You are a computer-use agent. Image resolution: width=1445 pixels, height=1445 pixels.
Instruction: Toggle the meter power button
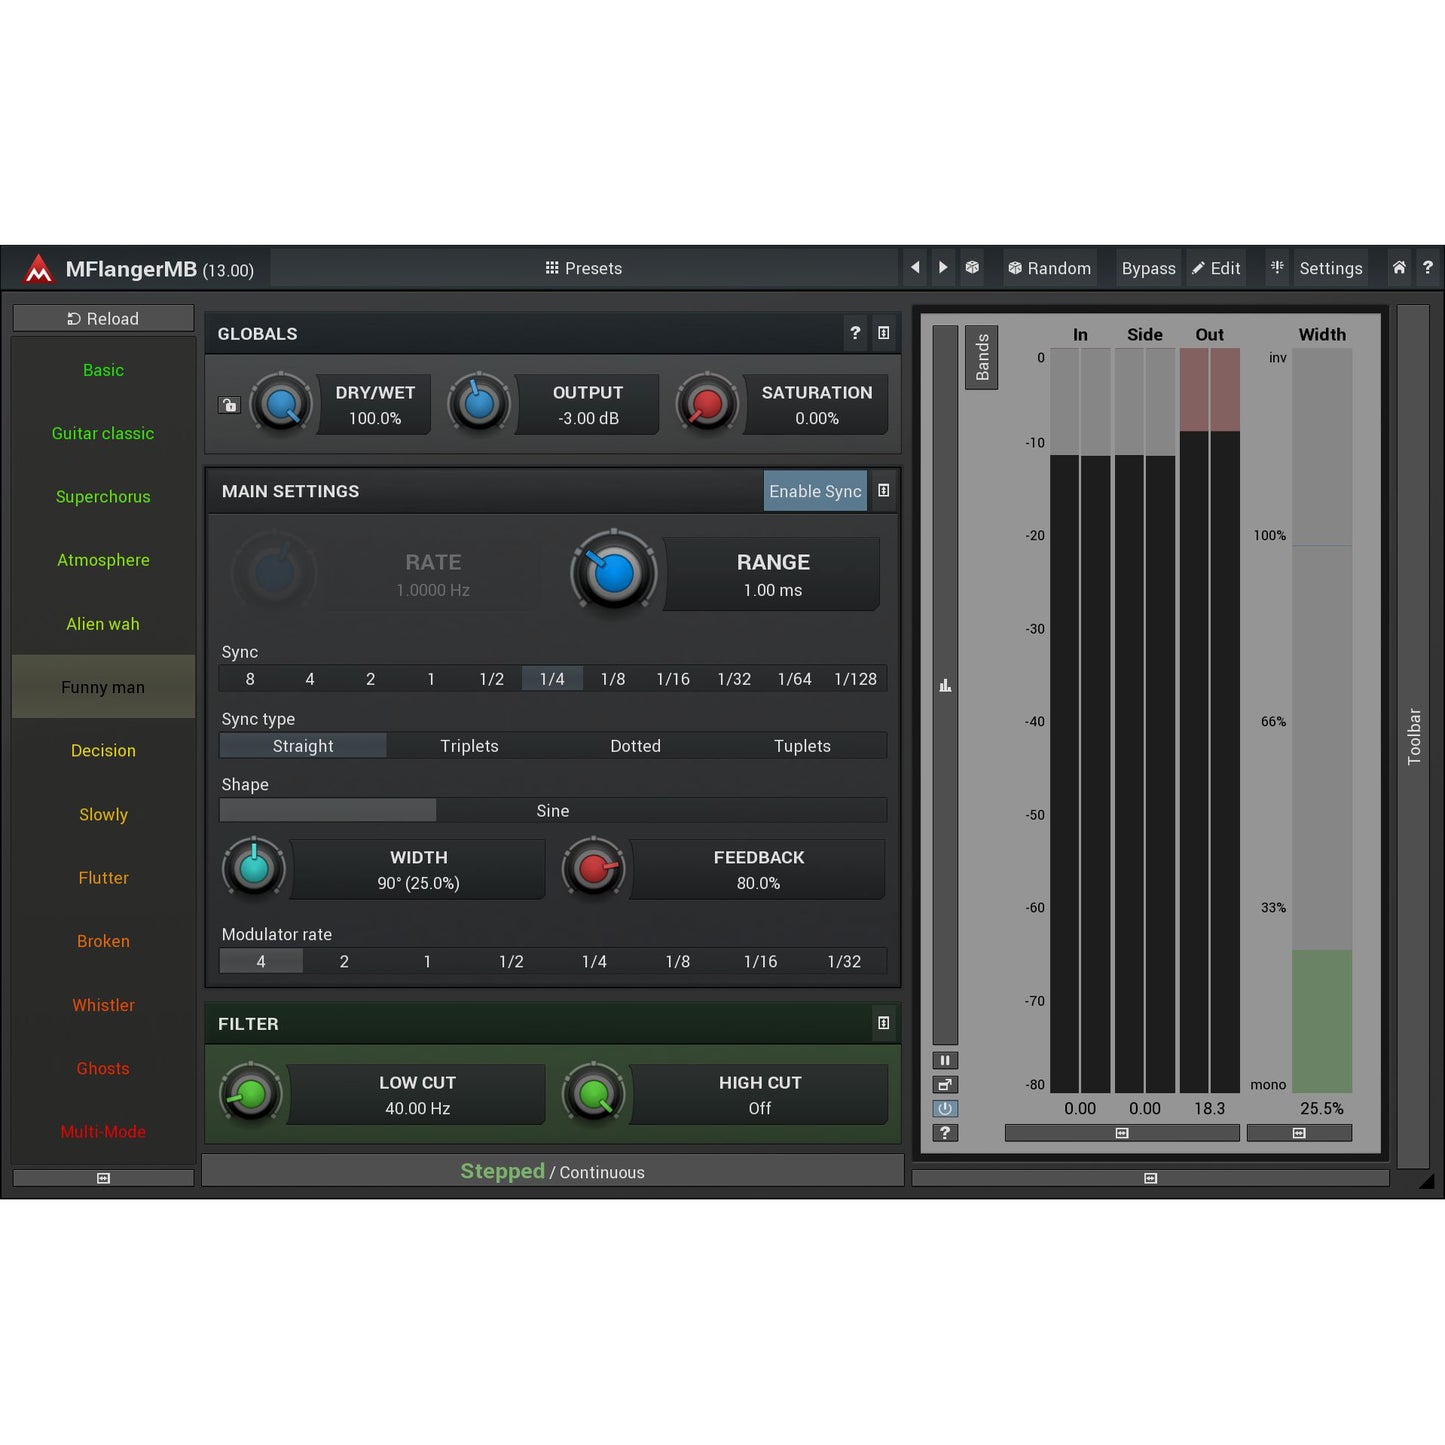click(x=945, y=1109)
